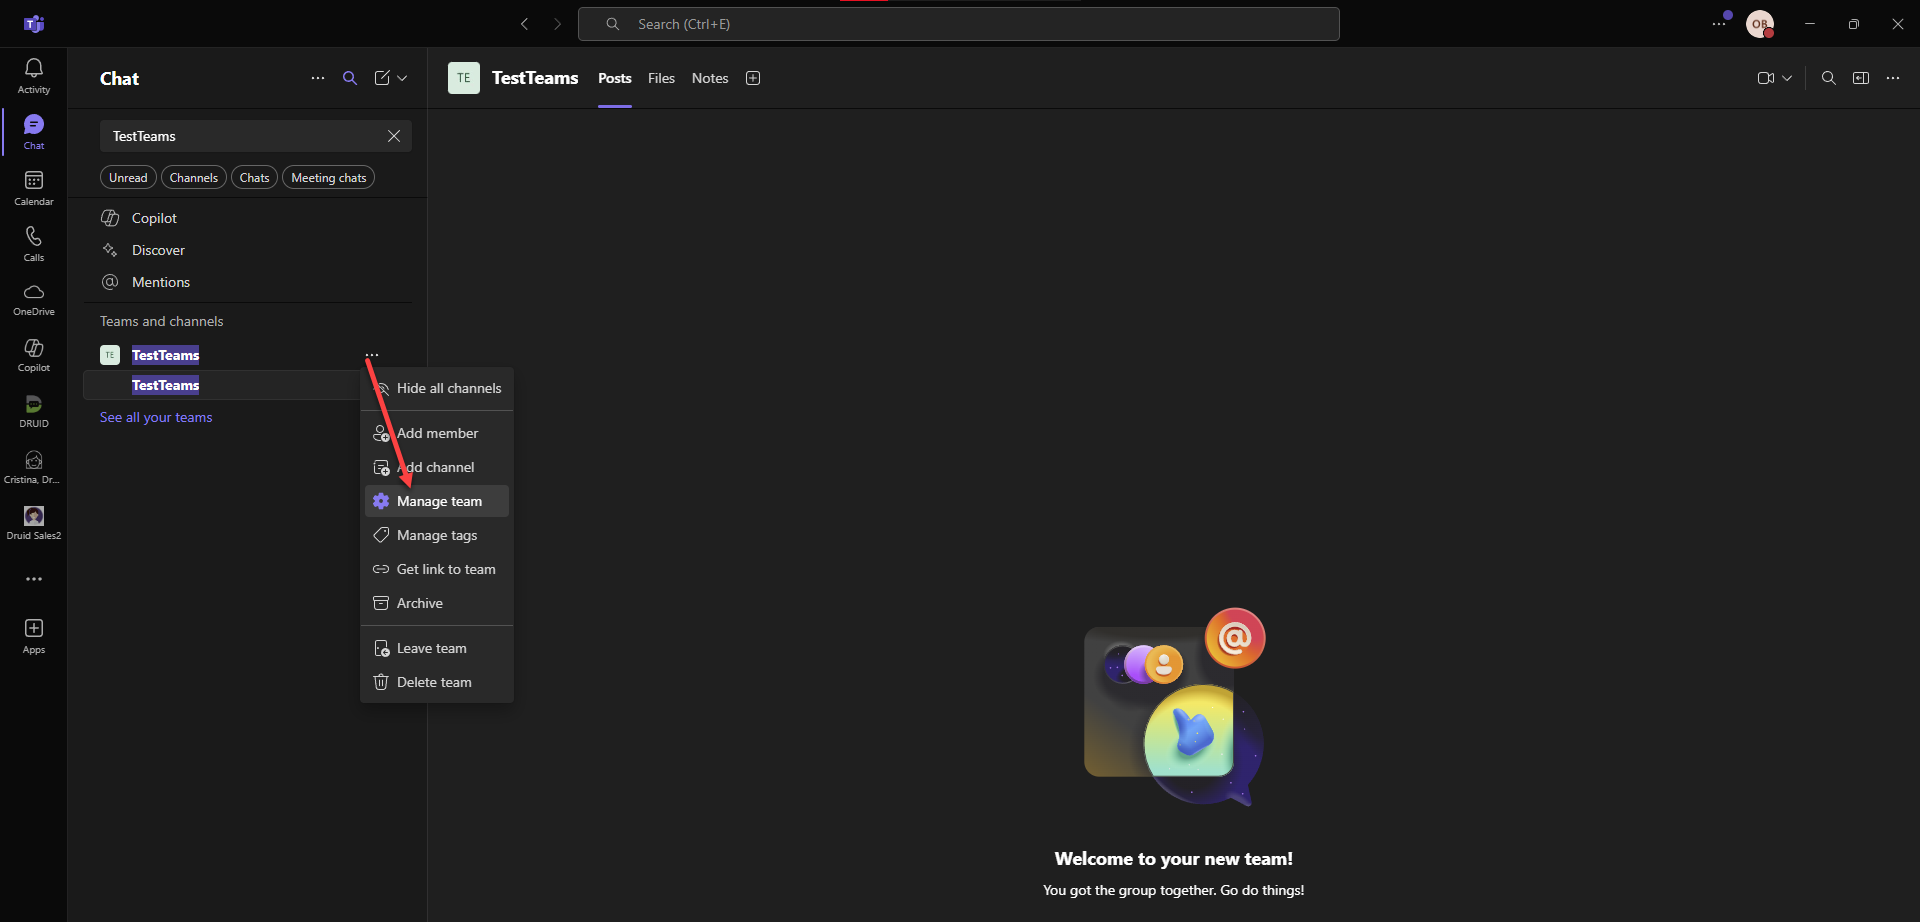
Task: Choose Add channel from context menu
Action: point(437,467)
